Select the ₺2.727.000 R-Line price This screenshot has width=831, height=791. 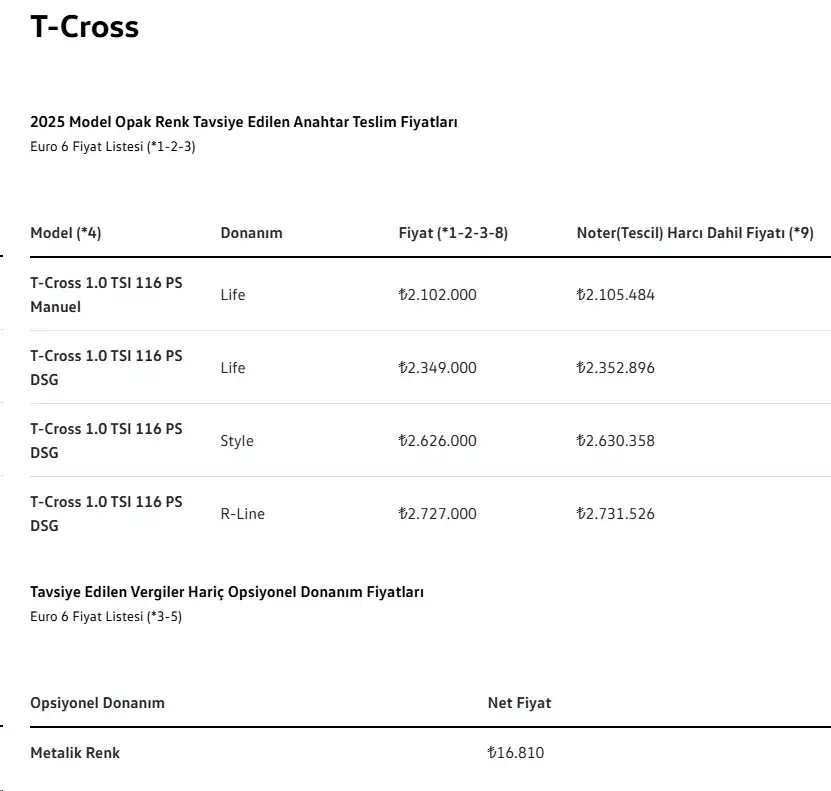pos(437,514)
